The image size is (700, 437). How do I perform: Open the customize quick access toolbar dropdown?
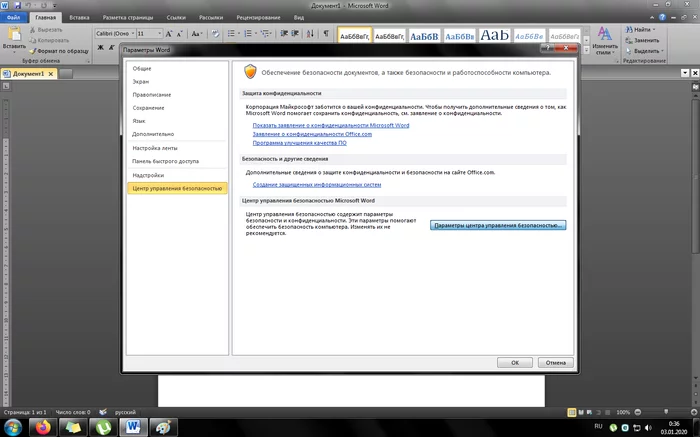[55, 6]
